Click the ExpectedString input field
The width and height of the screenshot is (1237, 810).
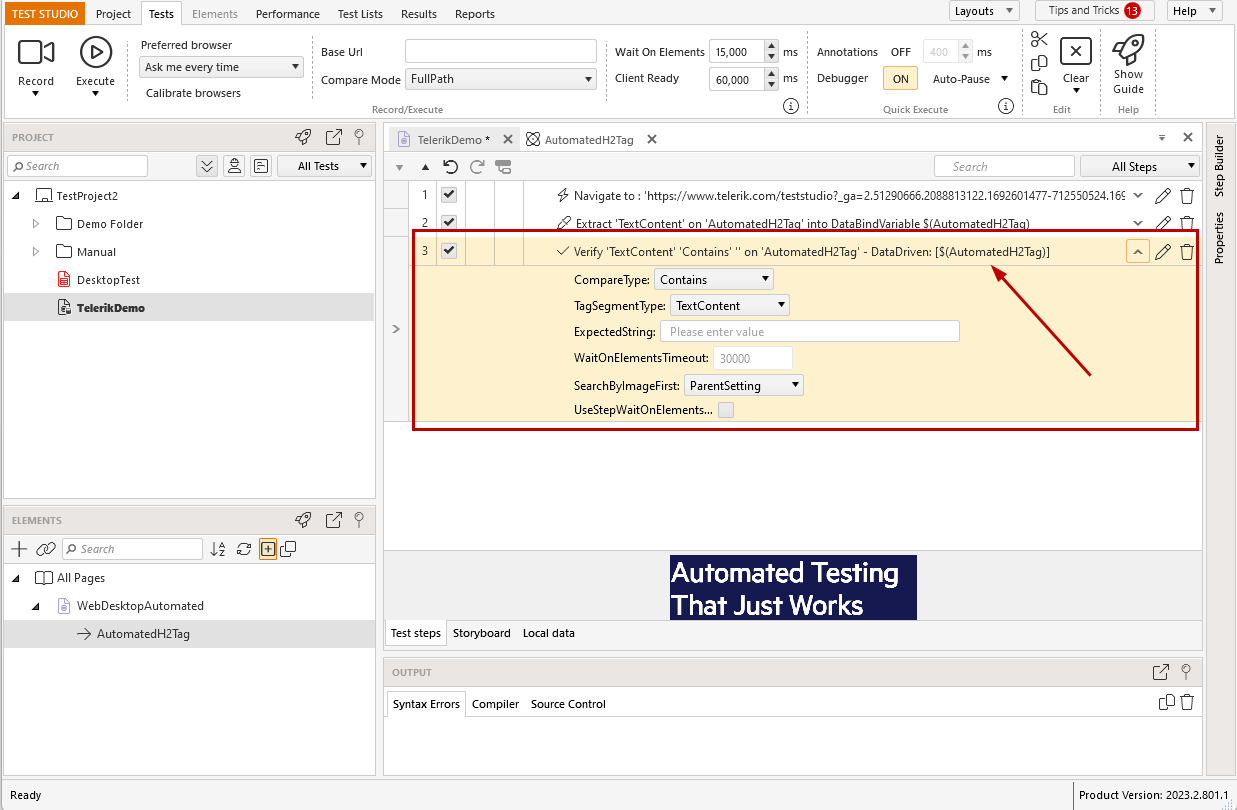(x=810, y=332)
